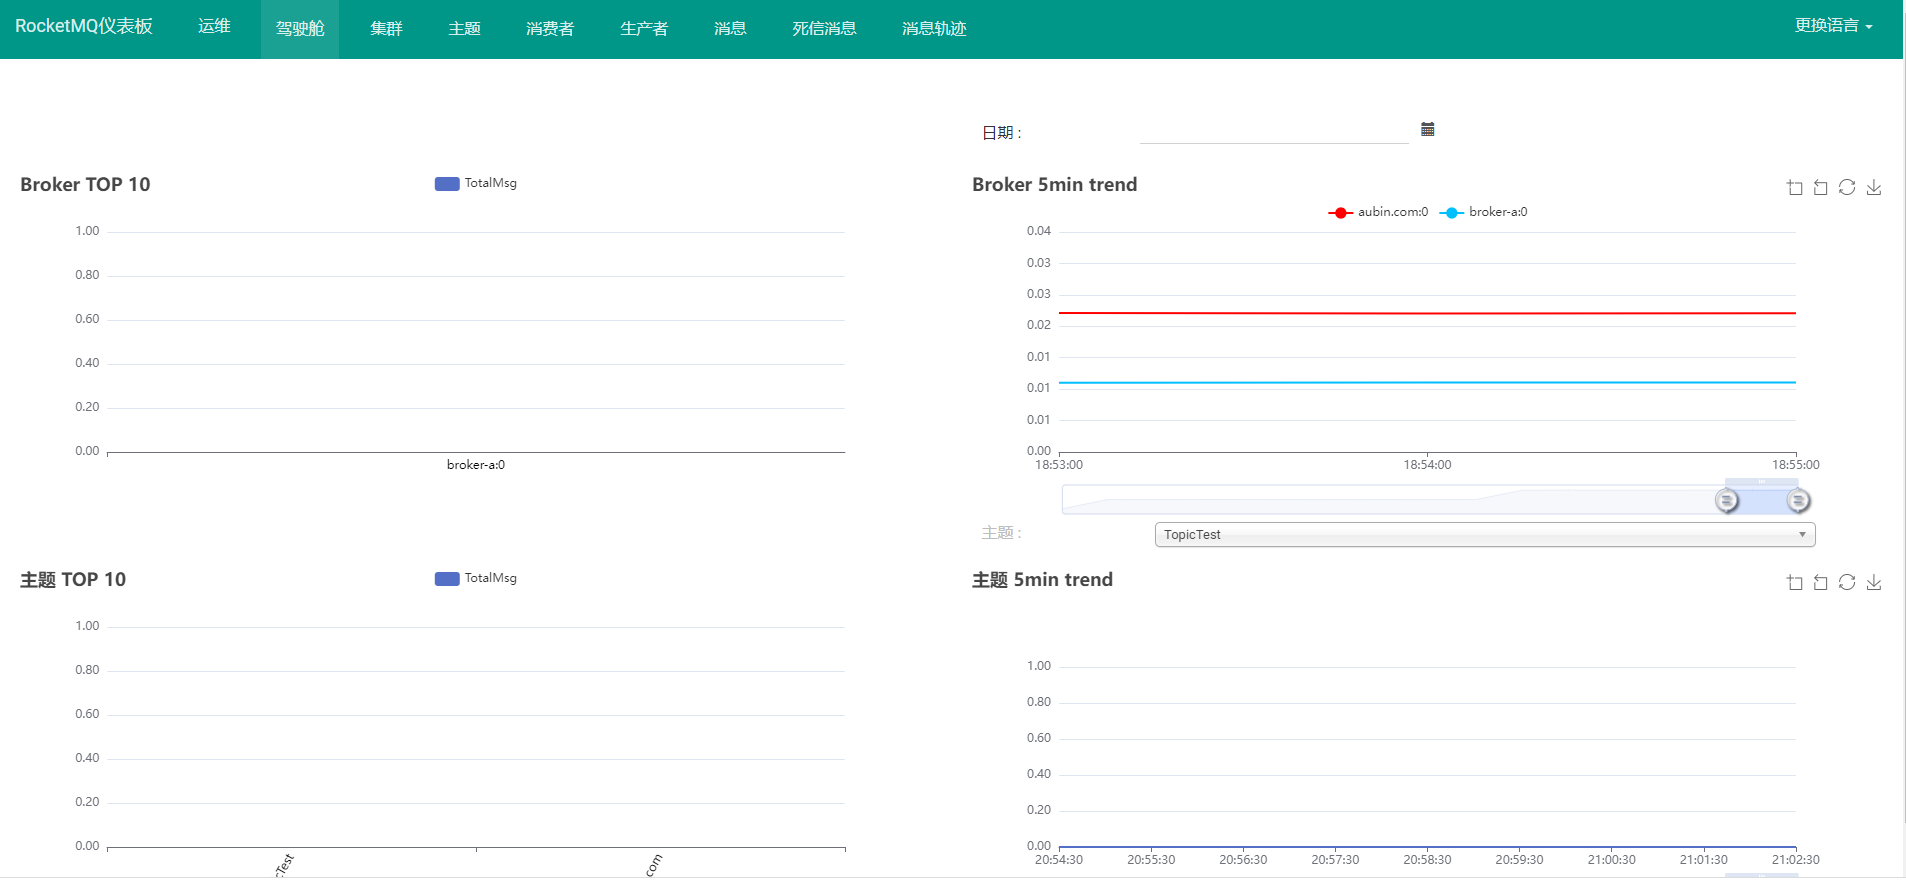This screenshot has width=1906, height=880.
Task: Download Broker 5min trend chart as image
Action: [x=1874, y=188]
